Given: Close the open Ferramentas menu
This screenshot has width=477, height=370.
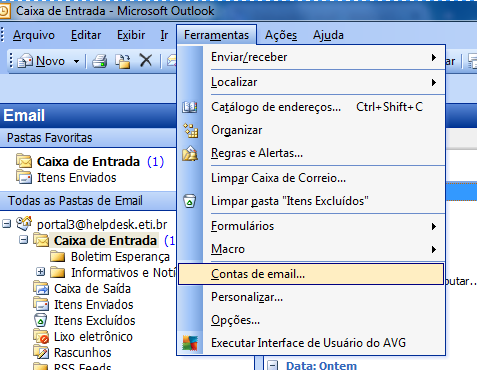Looking at the screenshot, I should click(x=216, y=35).
